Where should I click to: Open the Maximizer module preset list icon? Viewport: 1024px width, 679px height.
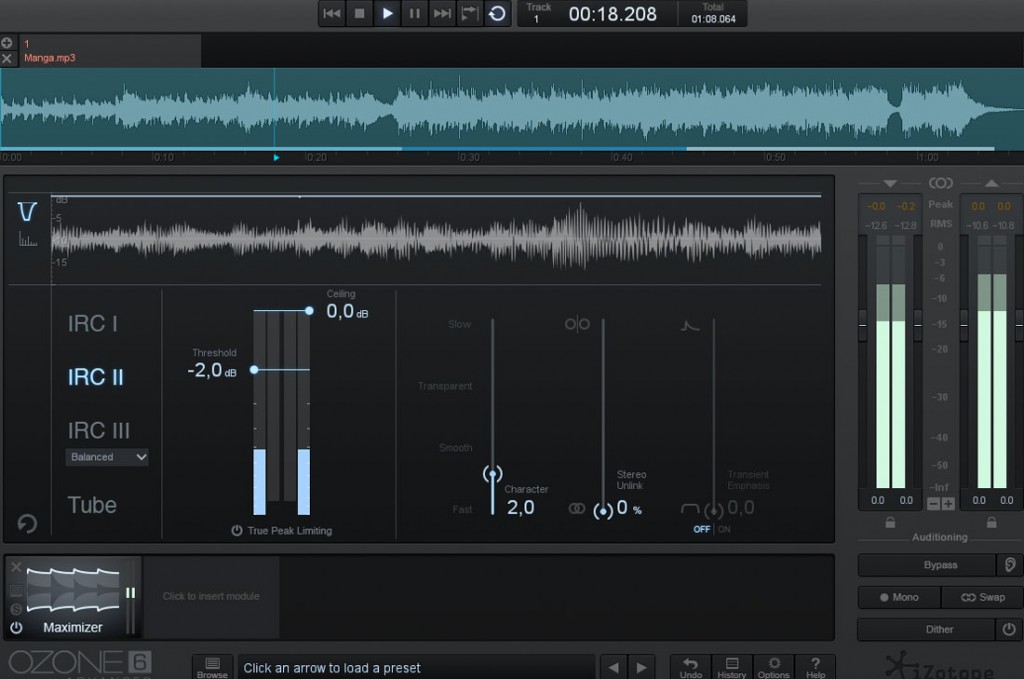tap(16, 591)
